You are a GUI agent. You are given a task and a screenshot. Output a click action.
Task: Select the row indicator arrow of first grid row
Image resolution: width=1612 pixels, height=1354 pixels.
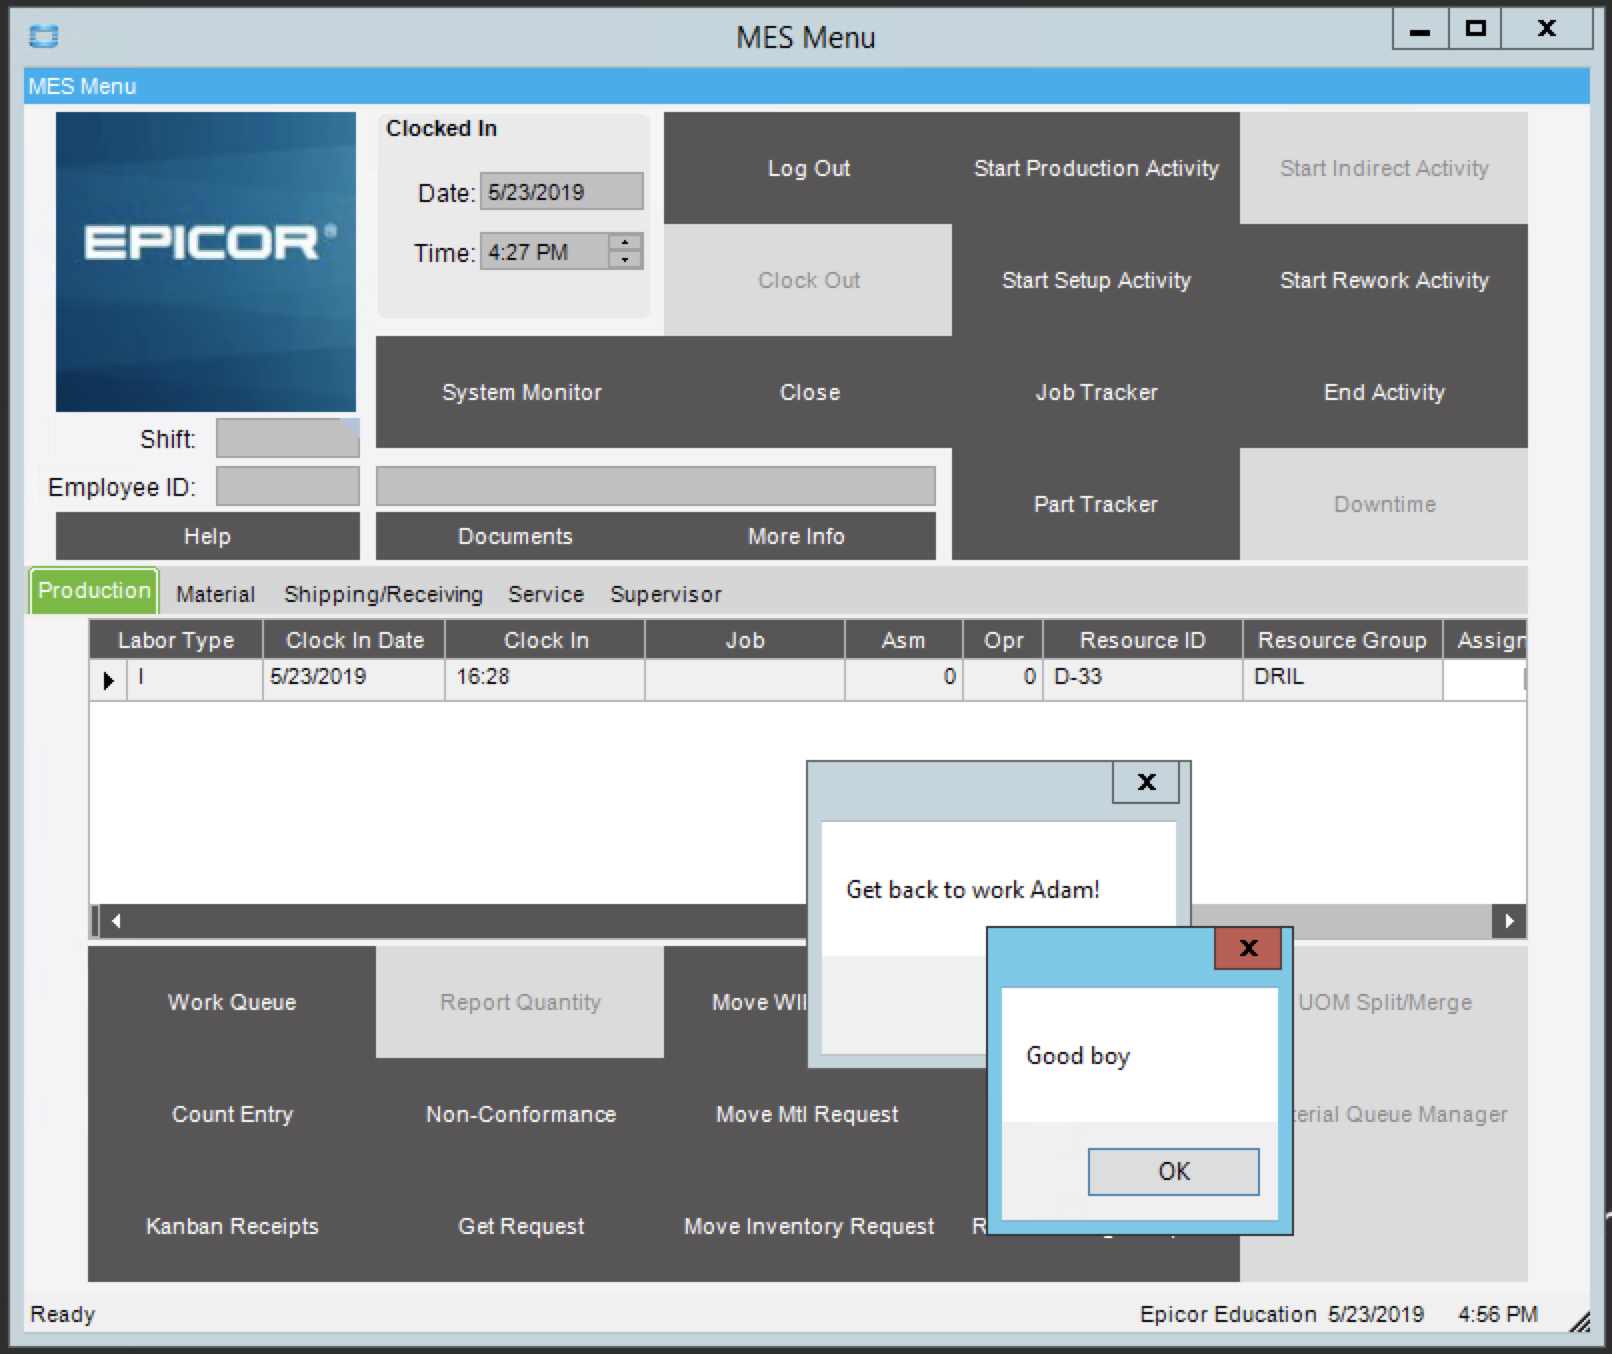coord(108,680)
